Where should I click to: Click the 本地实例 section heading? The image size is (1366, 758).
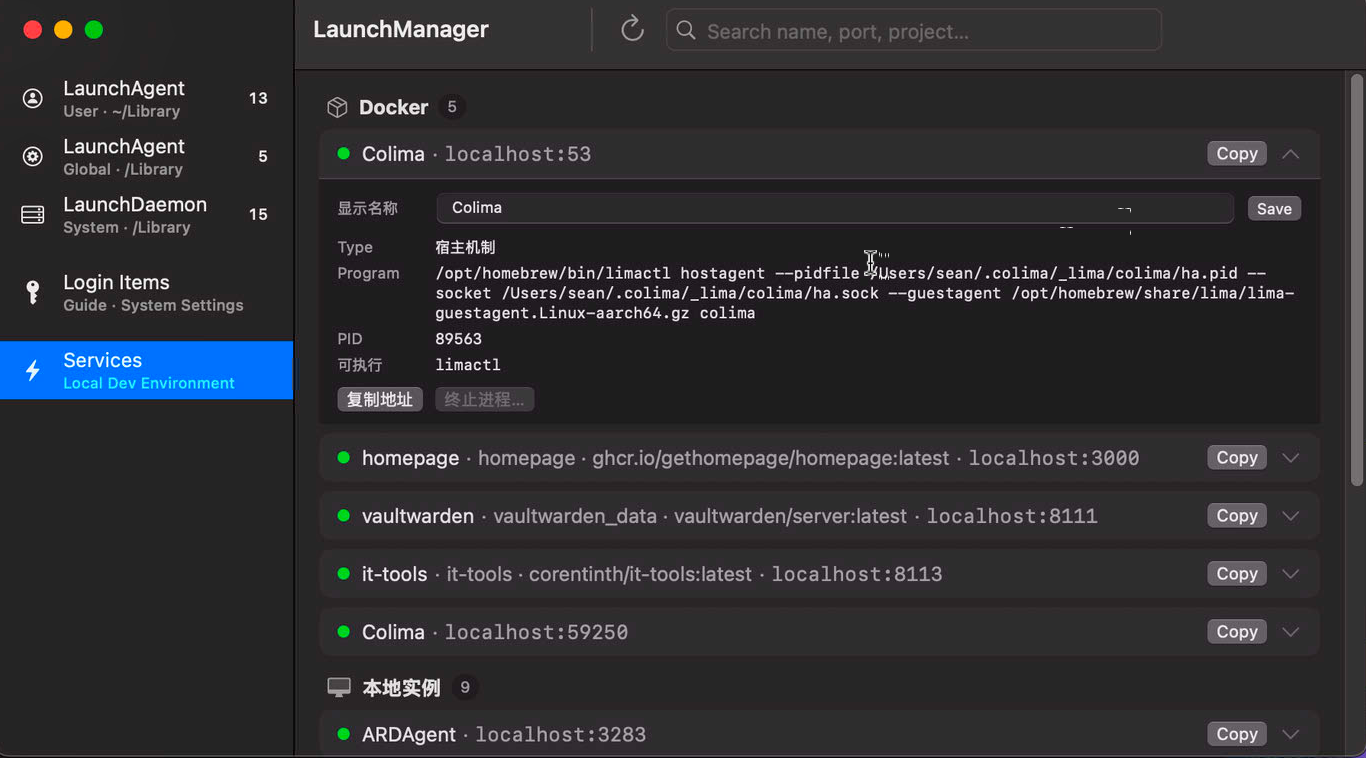coord(401,688)
